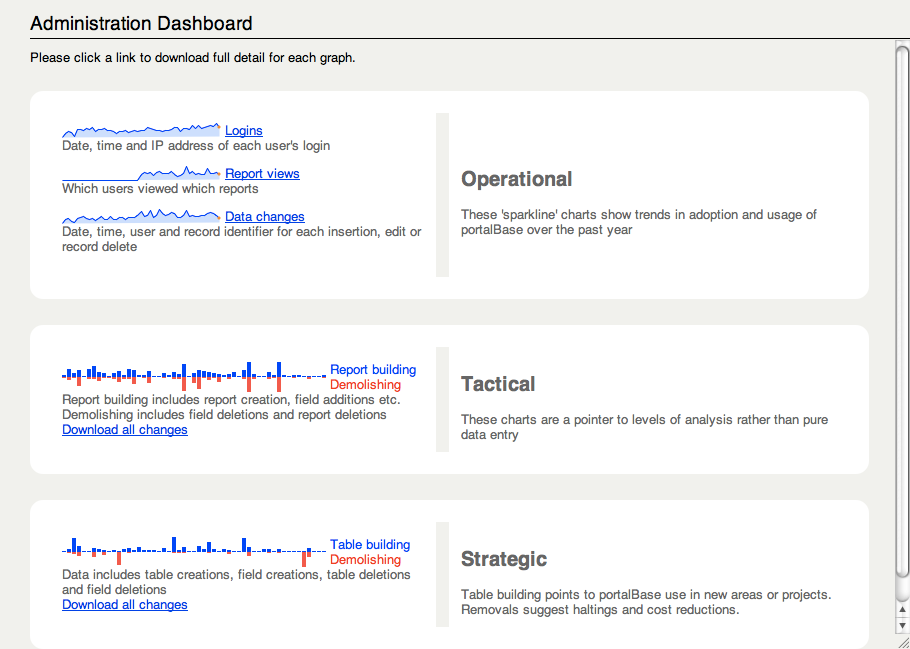Click the Logins sparkline chart

pyautogui.click(x=140, y=131)
